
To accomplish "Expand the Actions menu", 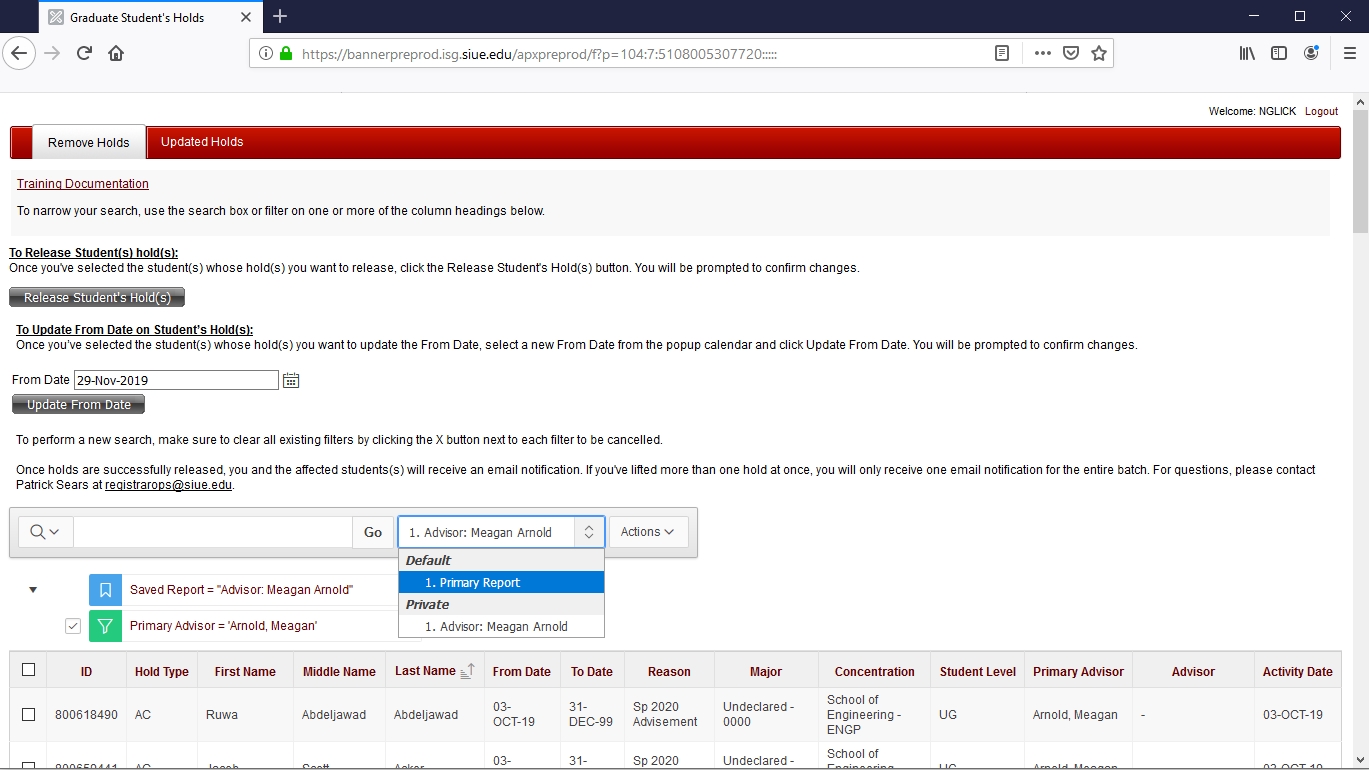I will coord(648,532).
